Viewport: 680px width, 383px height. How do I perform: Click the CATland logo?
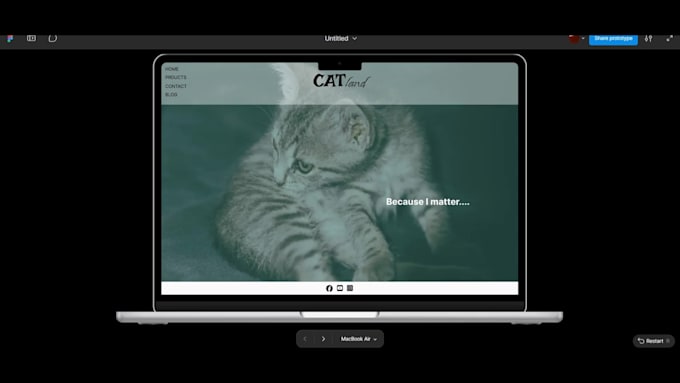coord(341,81)
